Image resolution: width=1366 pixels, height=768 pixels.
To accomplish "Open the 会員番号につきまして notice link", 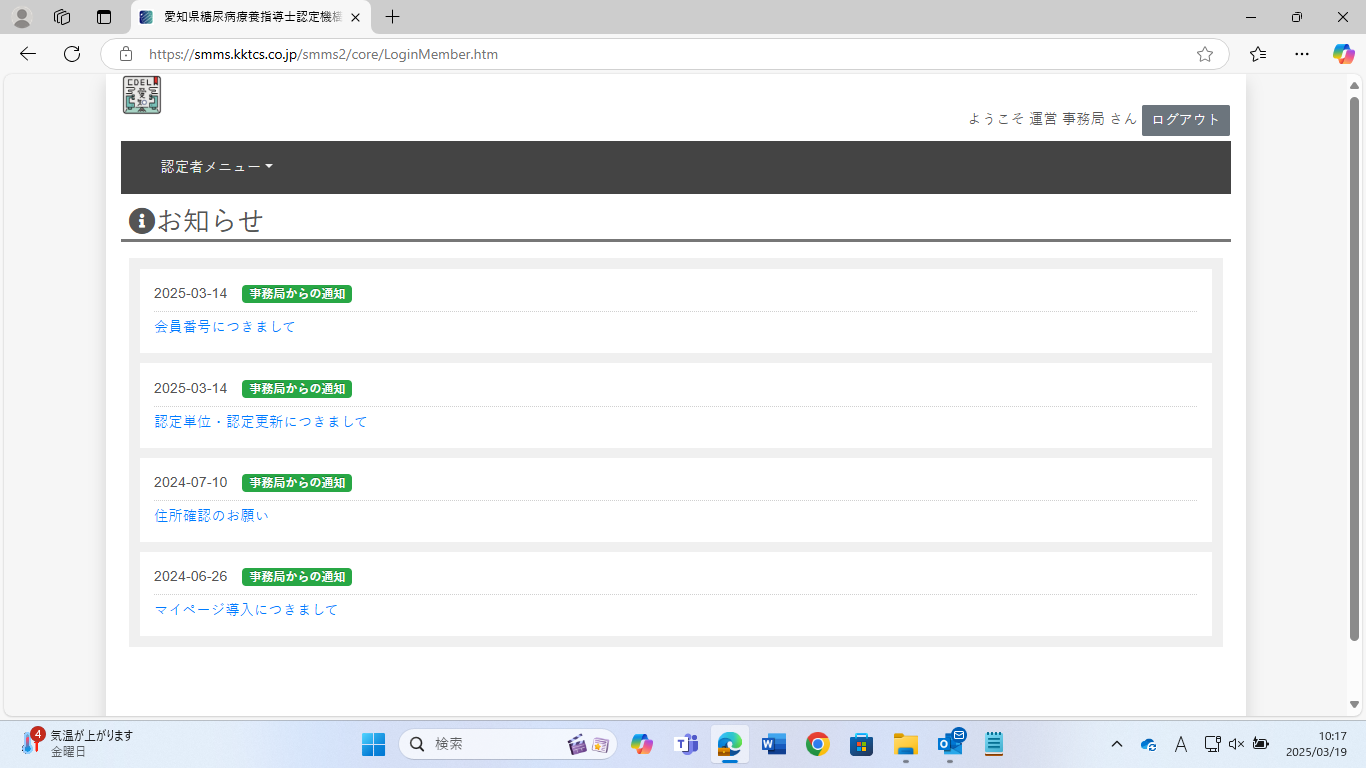I will tap(225, 327).
